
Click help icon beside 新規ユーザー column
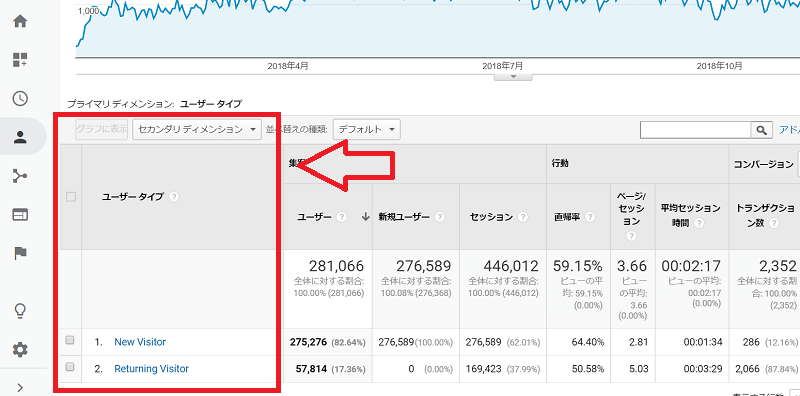tap(440, 217)
